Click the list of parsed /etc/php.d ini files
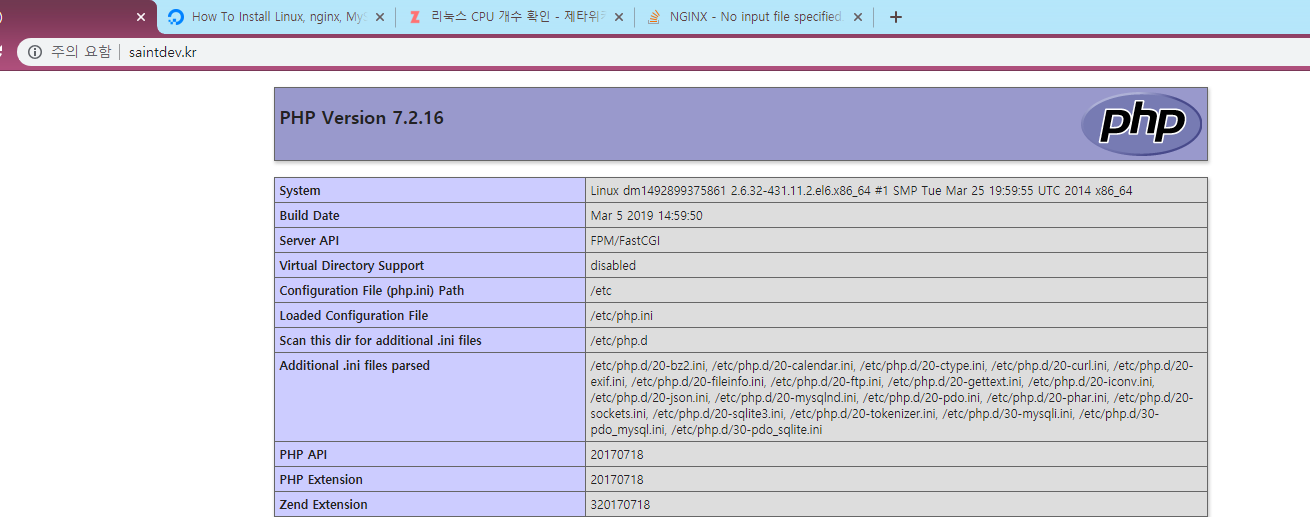Viewport: 1310px width, 517px height. point(892,398)
